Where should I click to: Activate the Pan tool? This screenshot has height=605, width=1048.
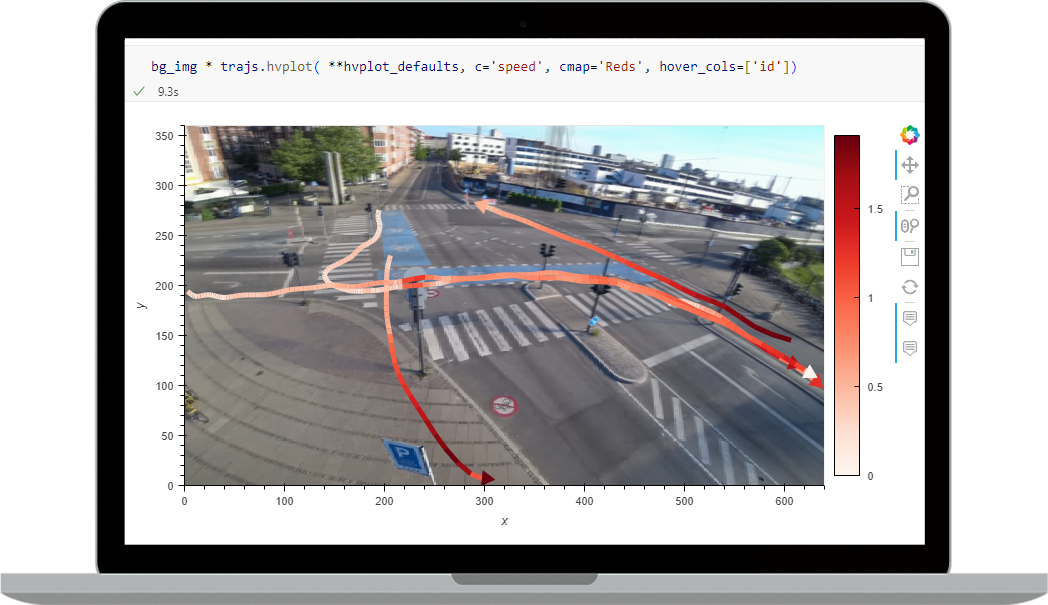point(909,165)
